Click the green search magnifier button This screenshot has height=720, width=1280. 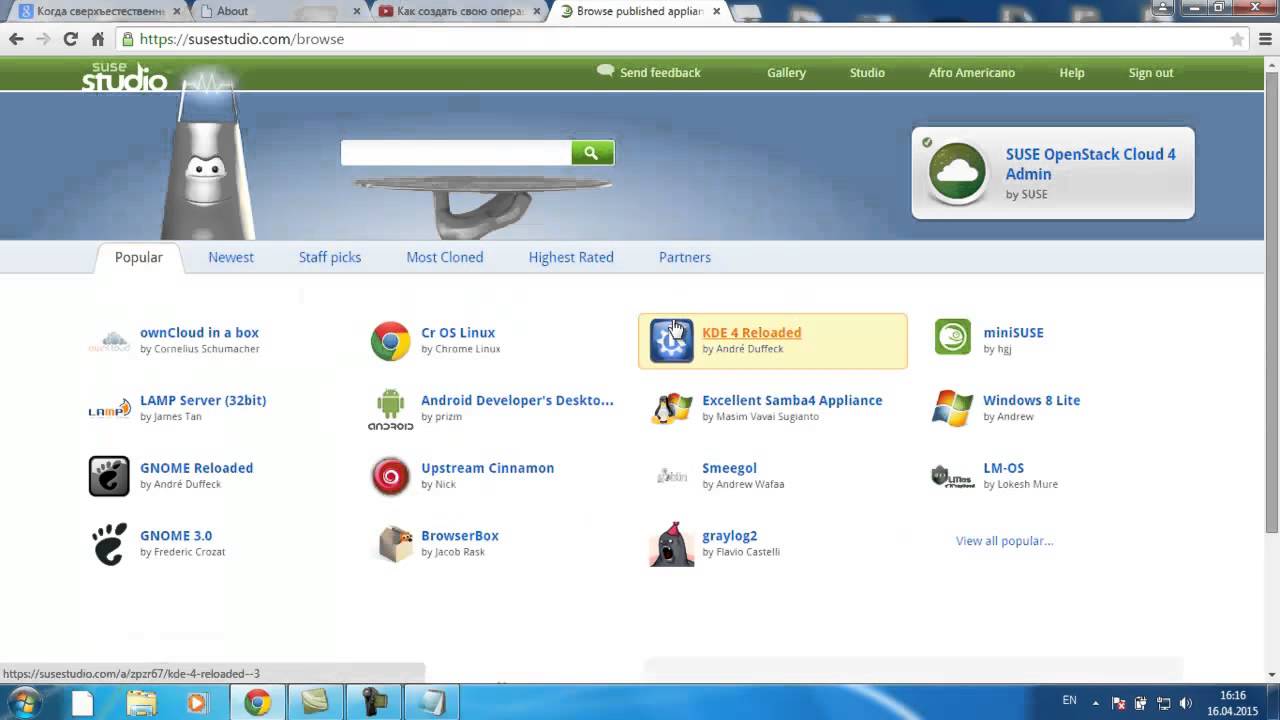click(x=592, y=153)
